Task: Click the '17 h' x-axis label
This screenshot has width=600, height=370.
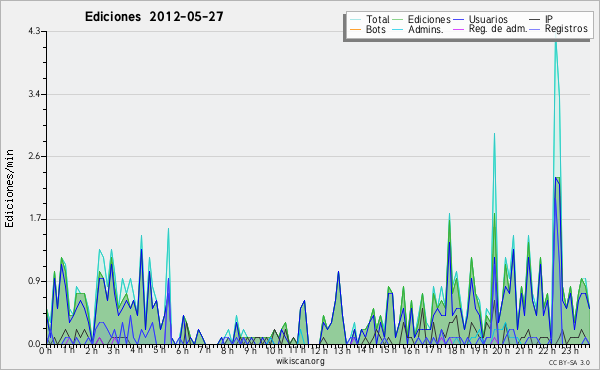Action: [433, 350]
